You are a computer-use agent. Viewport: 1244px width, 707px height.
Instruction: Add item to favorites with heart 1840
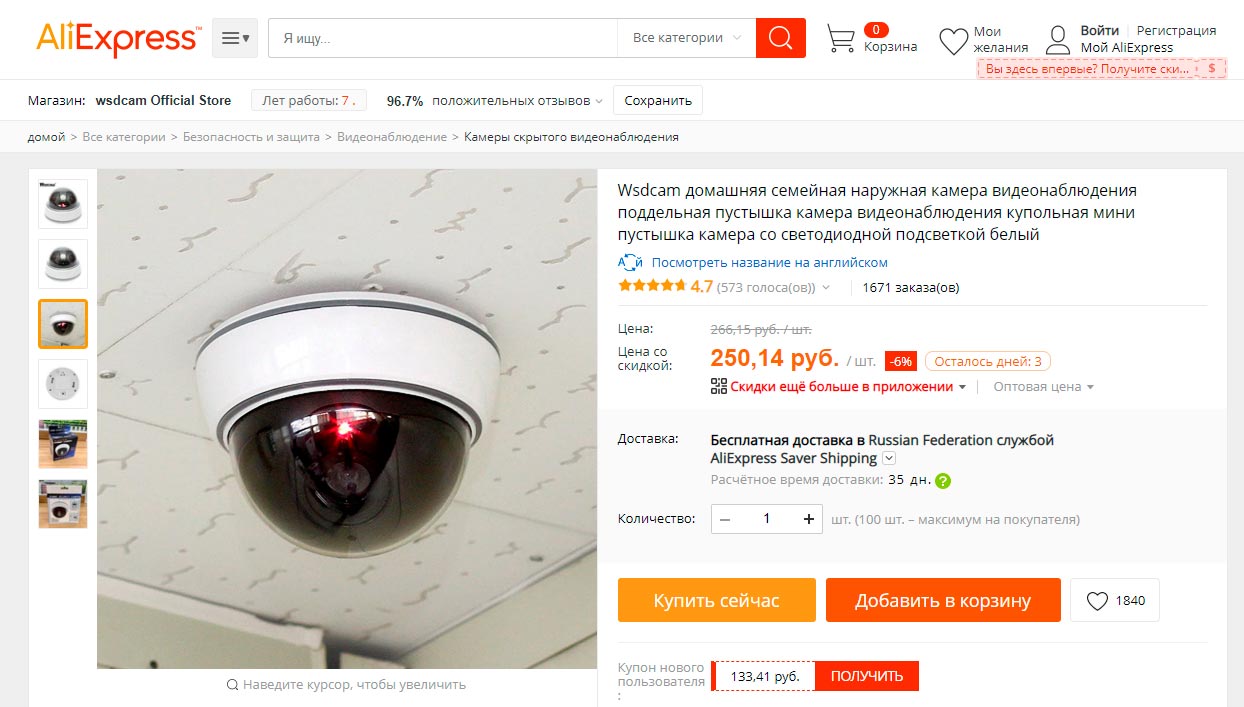(1115, 600)
